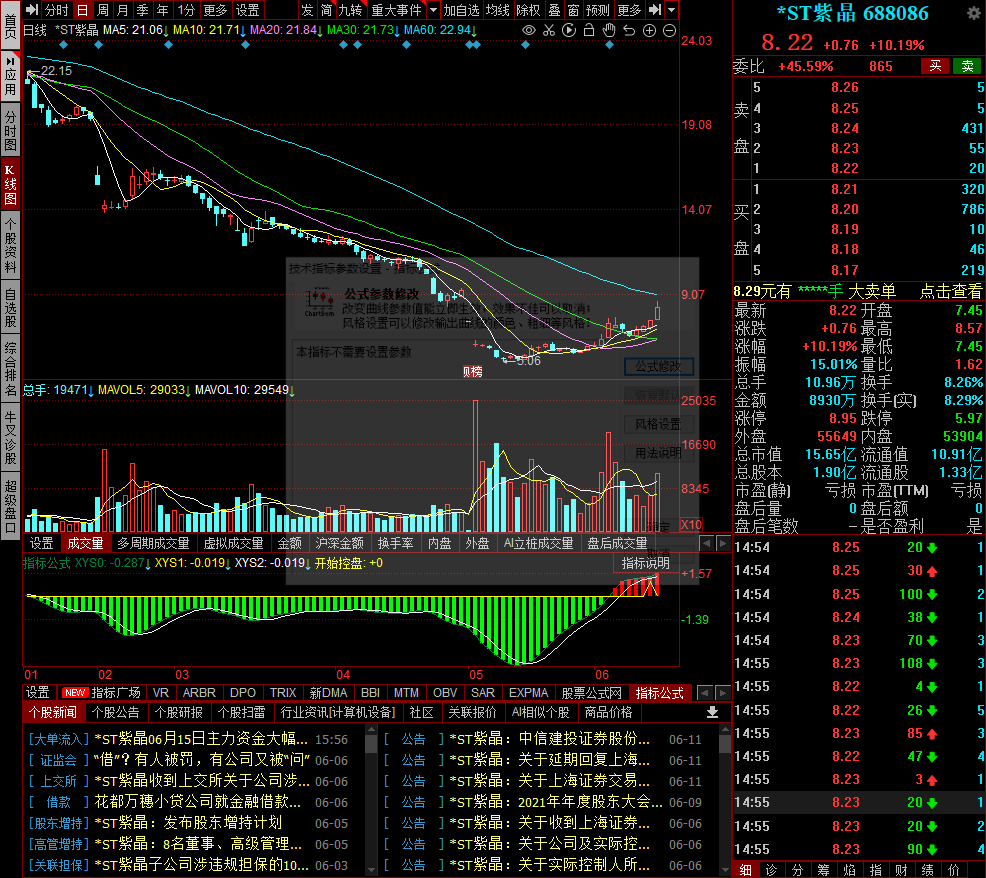Viewport: 986px width, 878px height.
Task: Select the 筹 chips tab at bottom right
Action: tap(823, 870)
